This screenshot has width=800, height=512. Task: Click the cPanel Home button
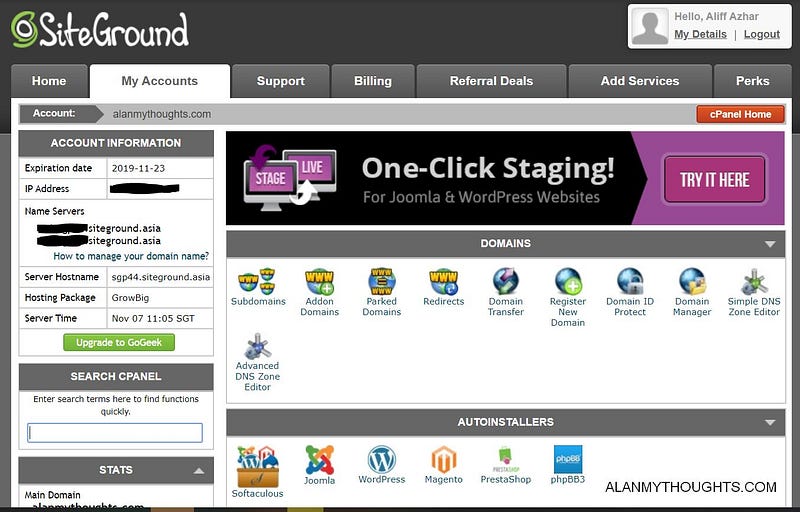[740, 114]
